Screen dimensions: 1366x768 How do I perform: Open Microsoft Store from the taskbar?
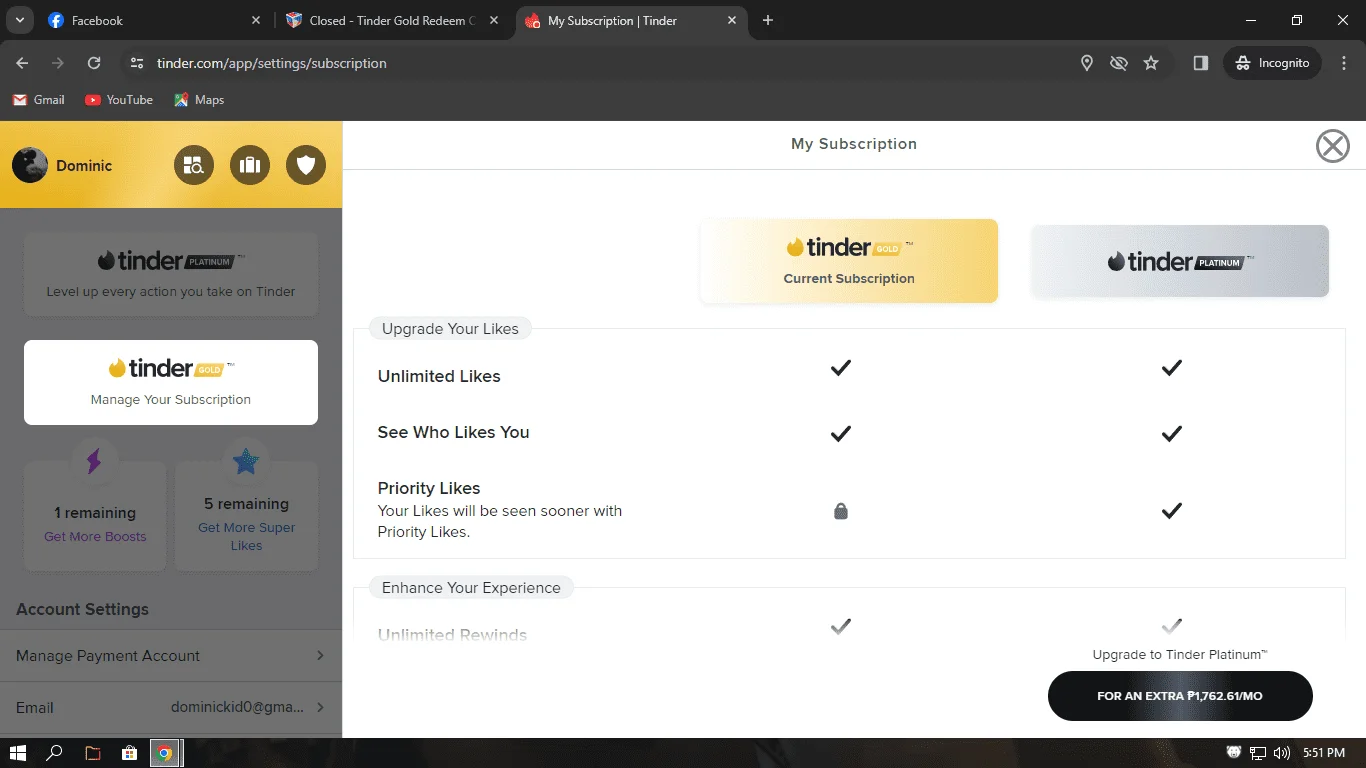[x=129, y=753]
